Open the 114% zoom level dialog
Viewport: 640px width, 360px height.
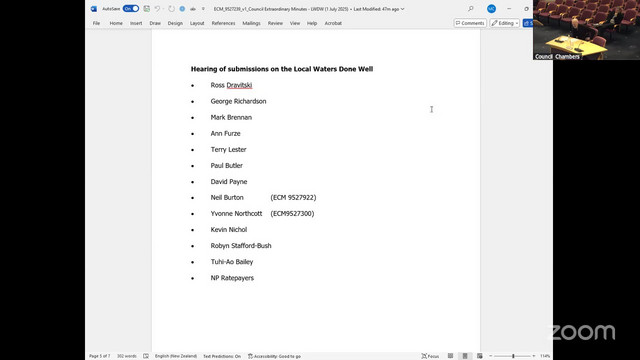click(545, 356)
